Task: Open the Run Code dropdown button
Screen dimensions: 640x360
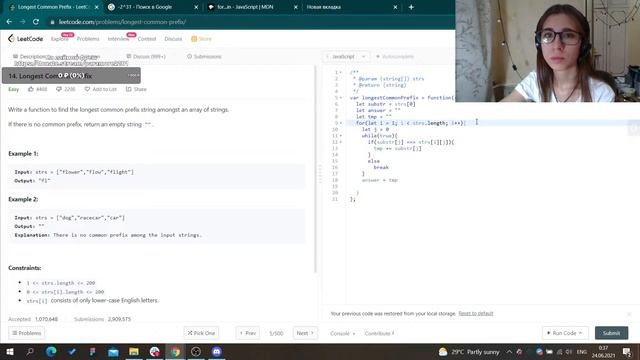Action: (x=565, y=333)
